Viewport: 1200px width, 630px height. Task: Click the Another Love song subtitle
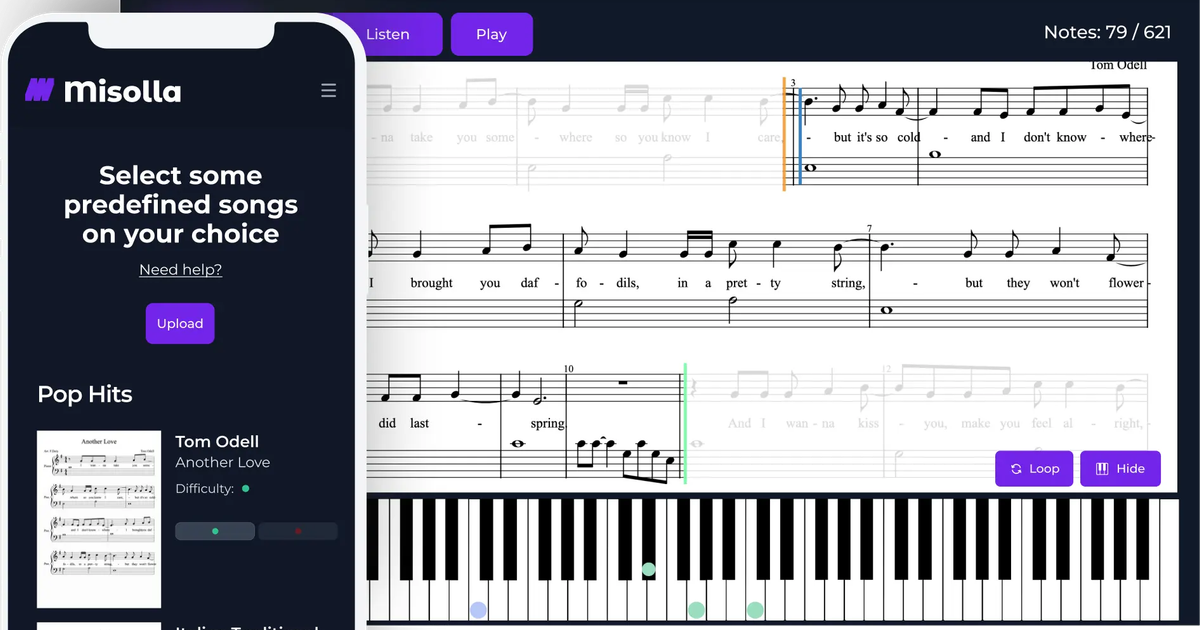pyautogui.click(x=222, y=462)
